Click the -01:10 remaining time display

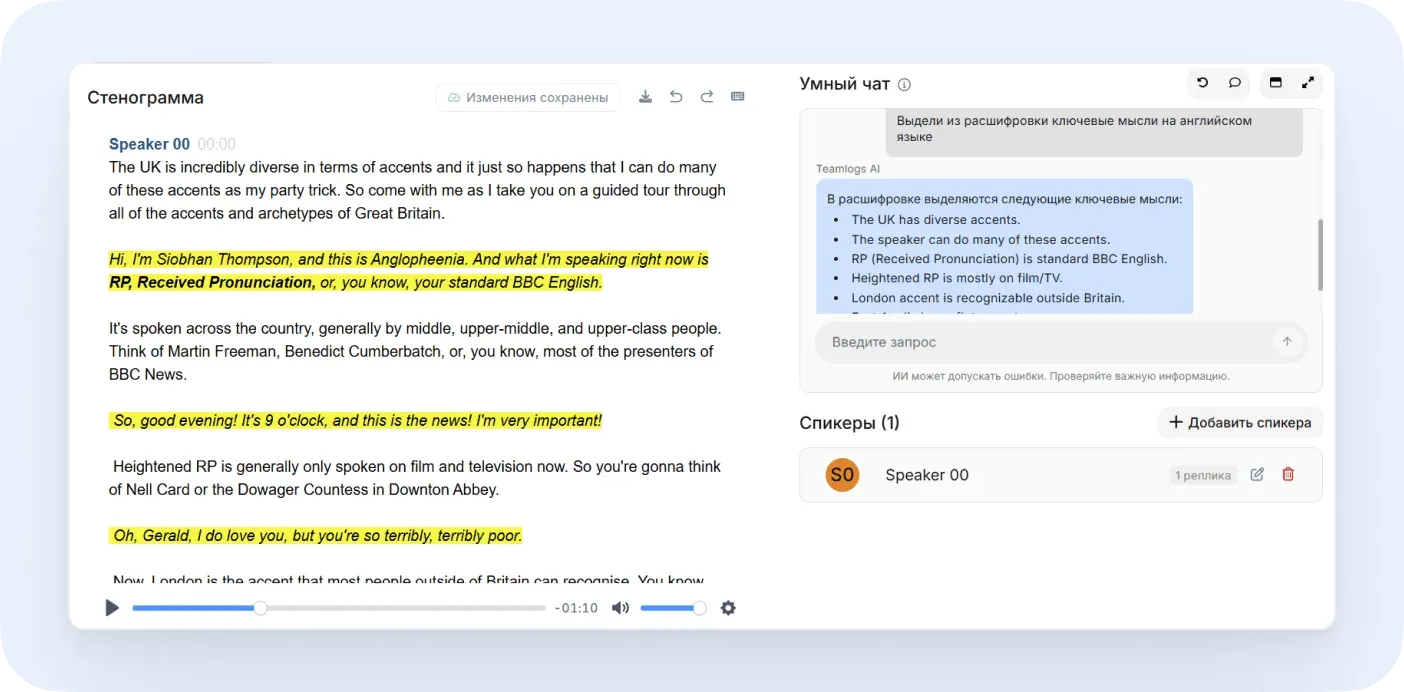tap(576, 608)
